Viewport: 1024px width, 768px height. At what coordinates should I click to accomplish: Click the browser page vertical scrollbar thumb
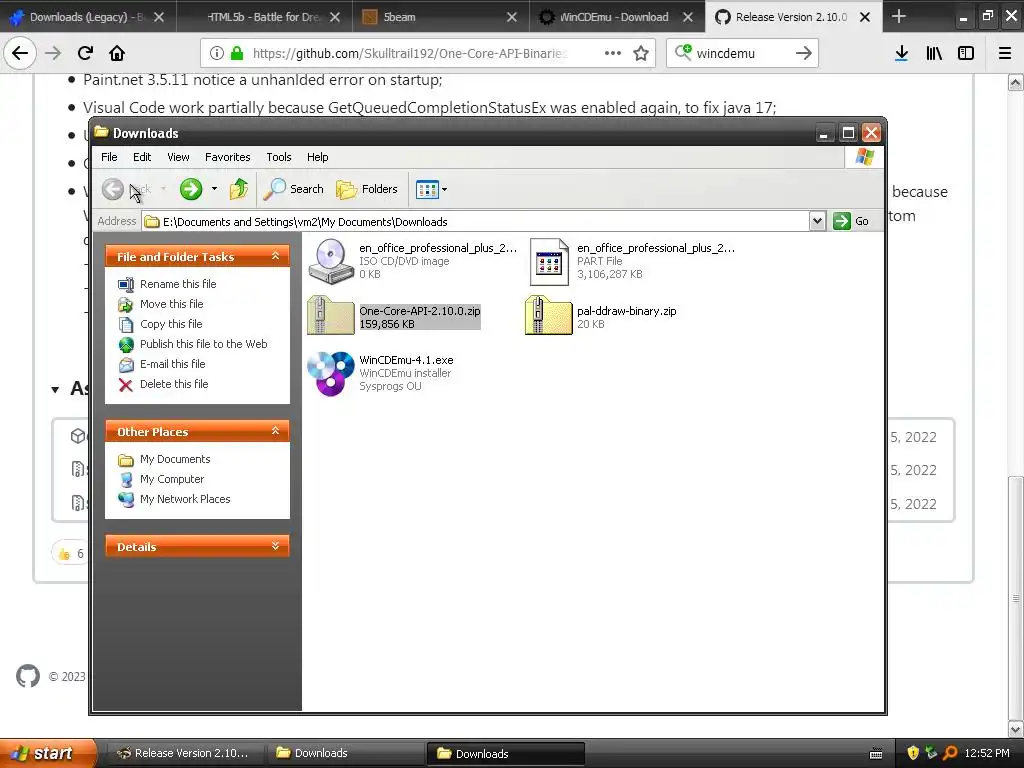click(1015, 598)
